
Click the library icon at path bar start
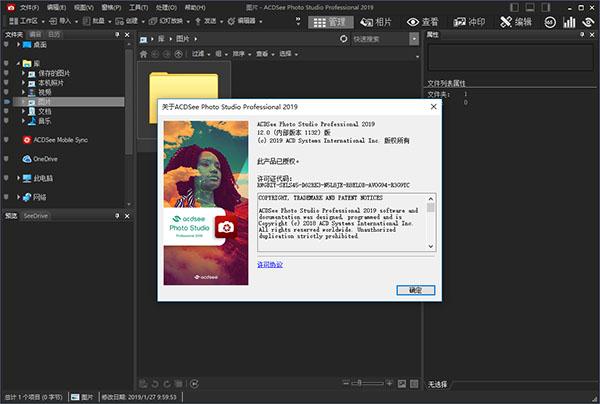tap(143, 39)
